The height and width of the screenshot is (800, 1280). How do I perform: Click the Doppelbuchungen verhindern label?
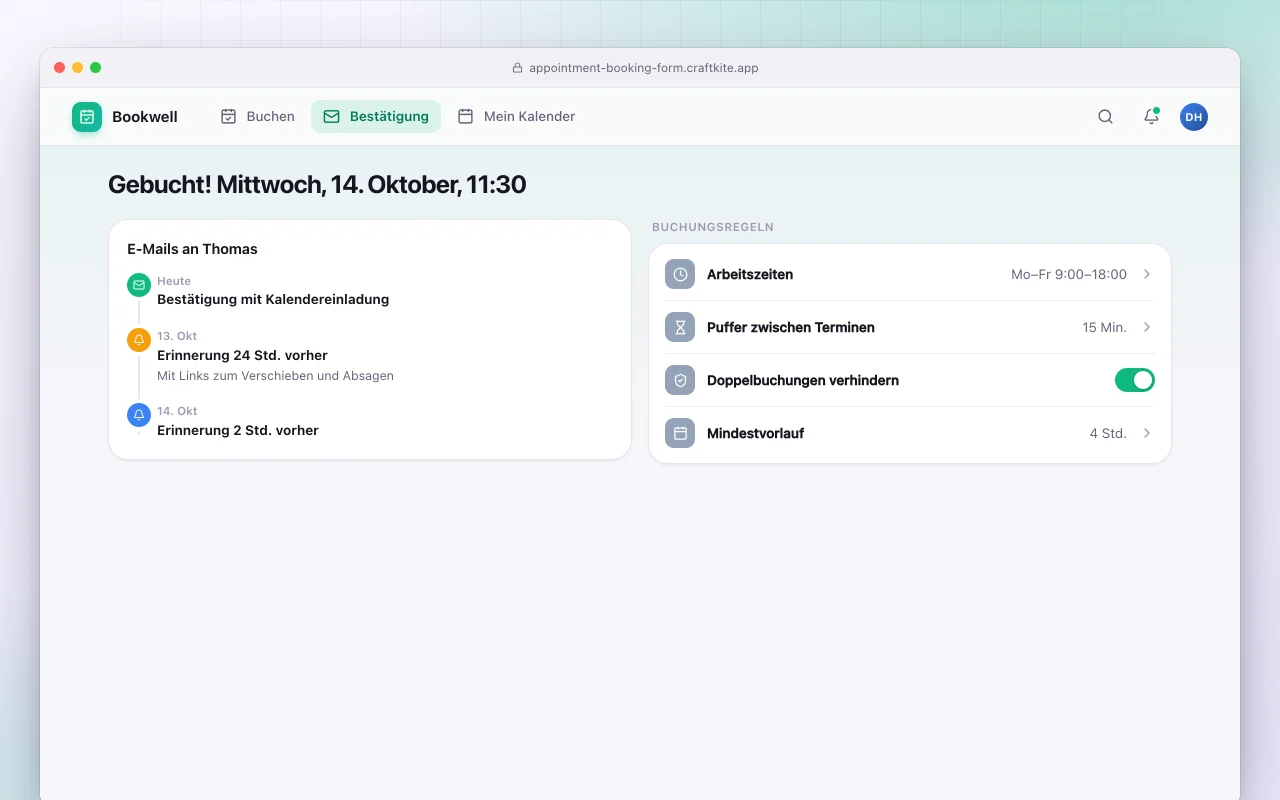[803, 380]
